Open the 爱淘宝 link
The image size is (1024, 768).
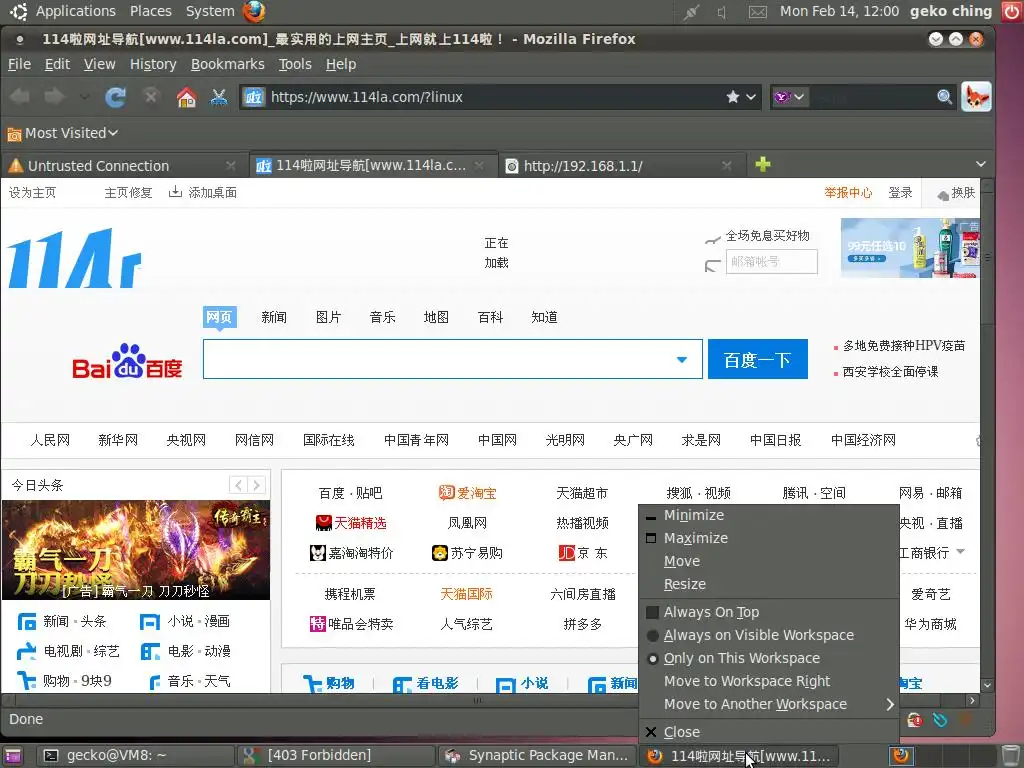467,493
